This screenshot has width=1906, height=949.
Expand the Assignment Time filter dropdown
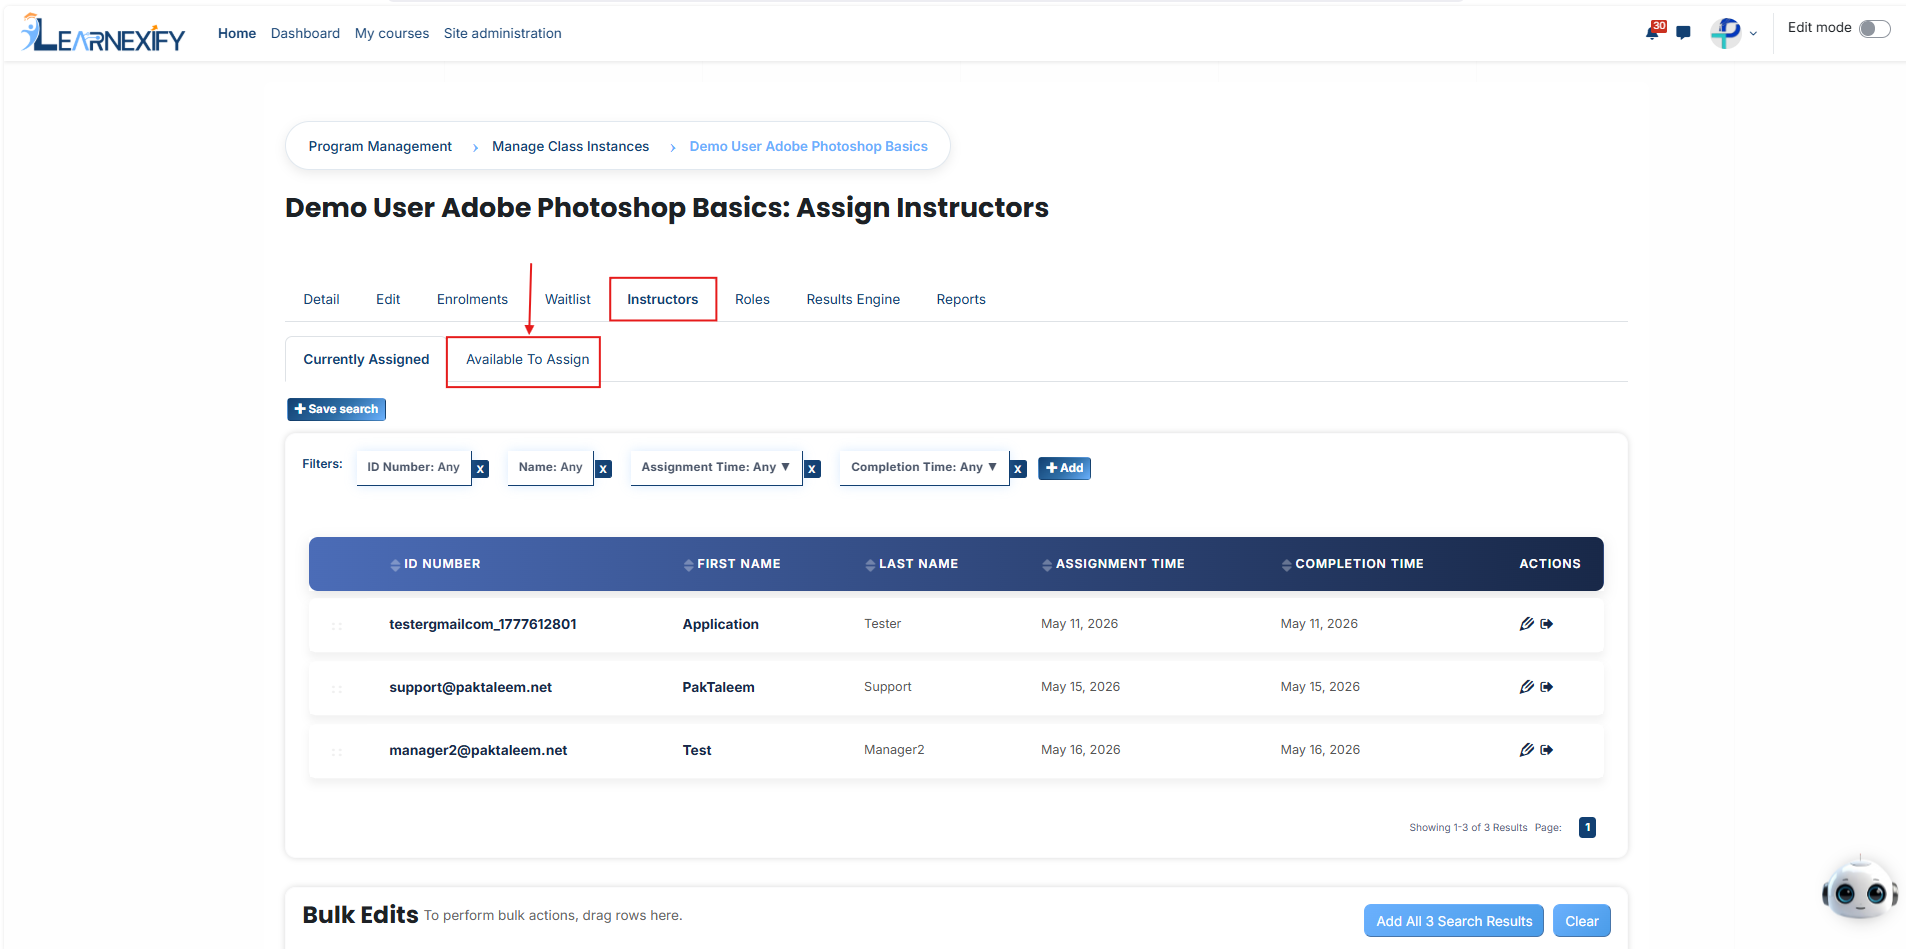coord(716,467)
